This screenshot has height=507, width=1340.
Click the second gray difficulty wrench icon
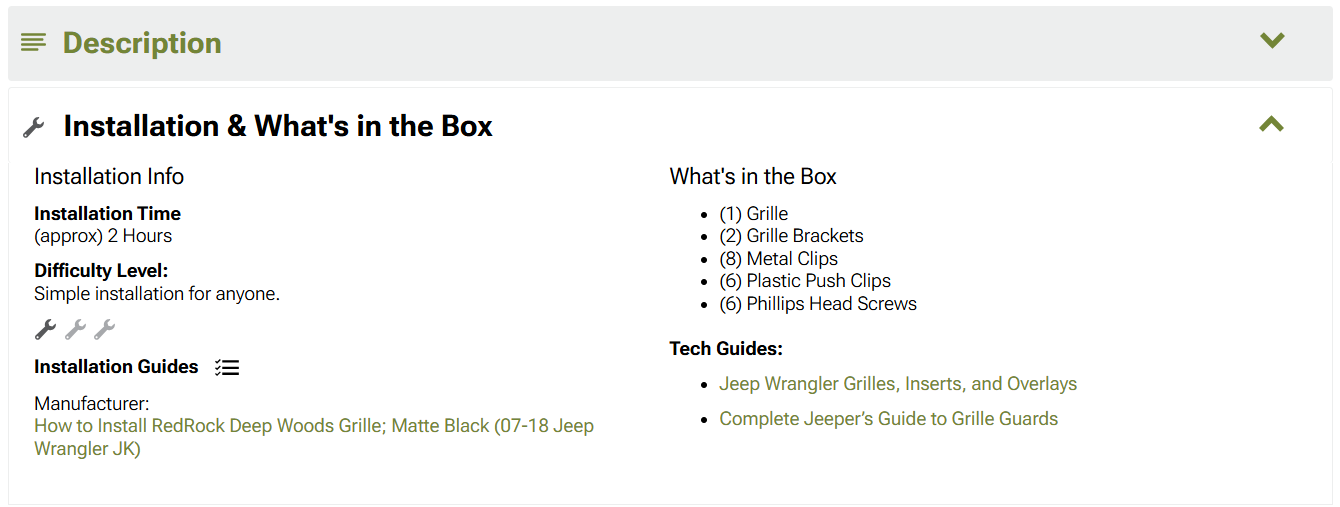coord(75,329)
